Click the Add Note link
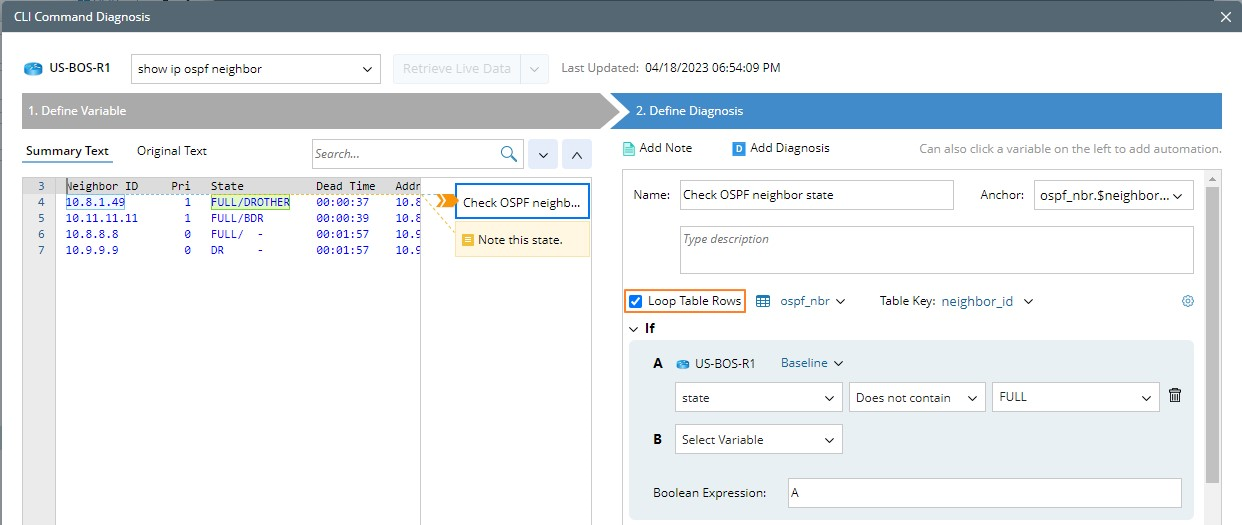Image resolution: width=1242 pixels, height=525 pixels. [666, 148]
